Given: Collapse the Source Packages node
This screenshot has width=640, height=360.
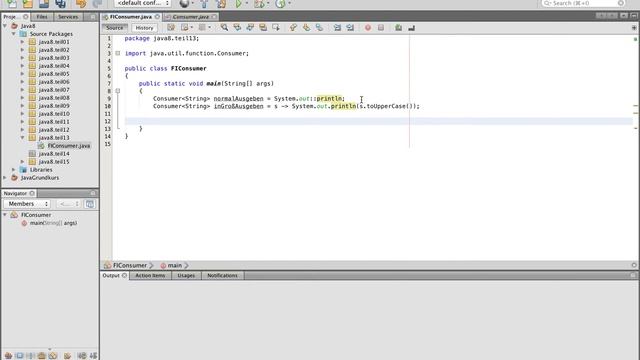Looking at the screenshot, I should click(14, 34).
